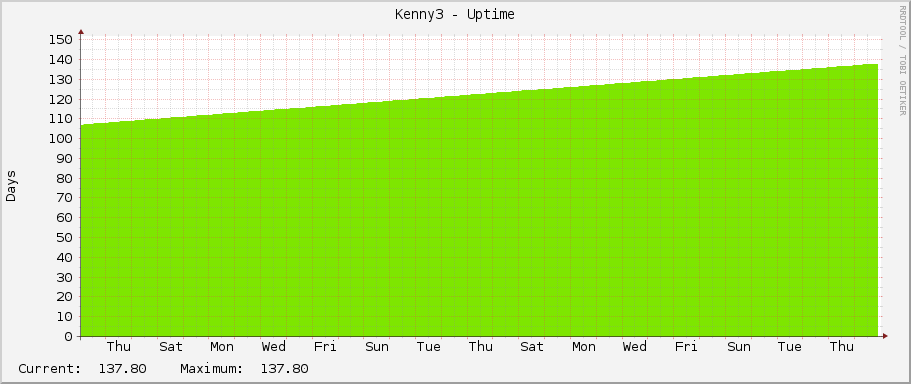
Task: Click the "50" tick label on the Days axis
Action: (65, 237)
